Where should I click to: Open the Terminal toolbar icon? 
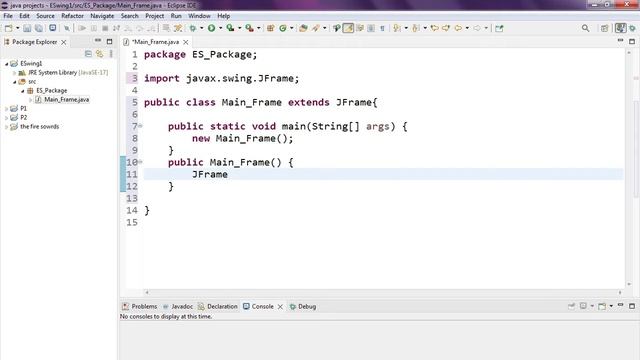click(53, 28)
